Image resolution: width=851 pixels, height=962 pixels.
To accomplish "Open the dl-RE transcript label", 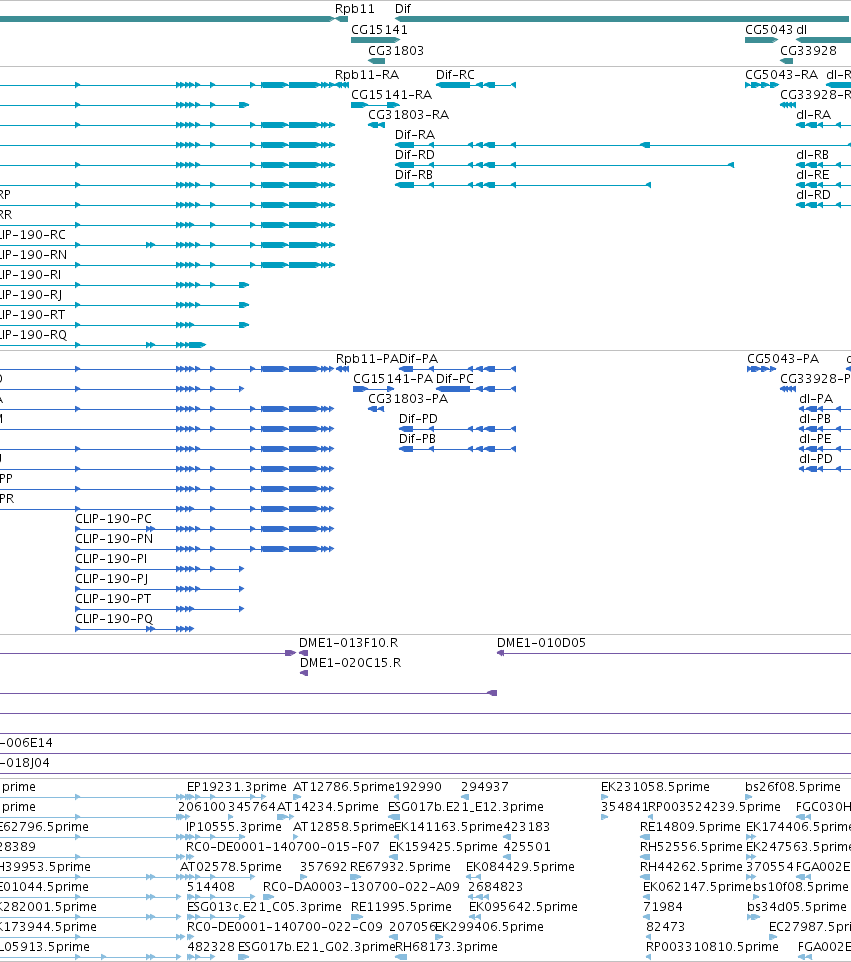I will point(813,175).
